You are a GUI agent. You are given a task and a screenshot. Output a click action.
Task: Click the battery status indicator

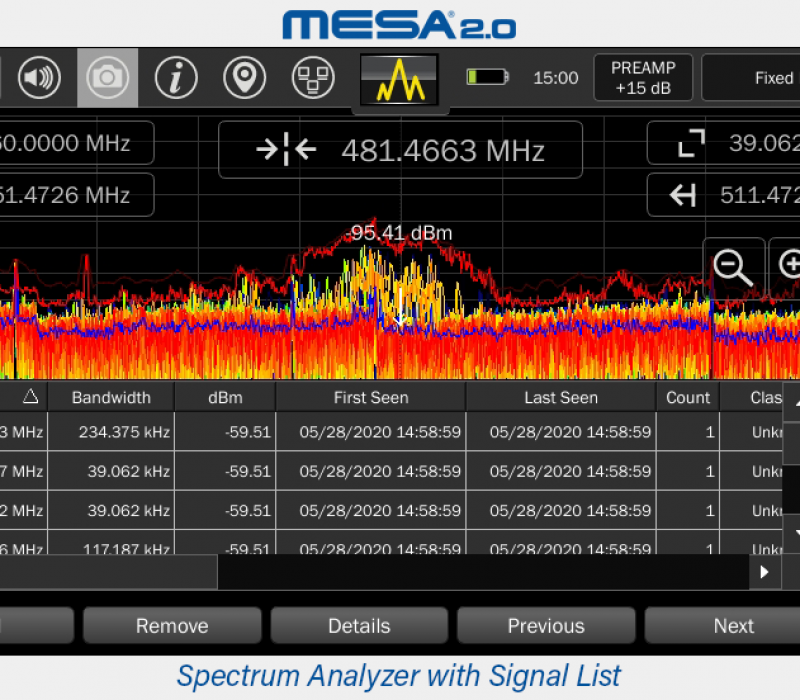tap(488, 78)
